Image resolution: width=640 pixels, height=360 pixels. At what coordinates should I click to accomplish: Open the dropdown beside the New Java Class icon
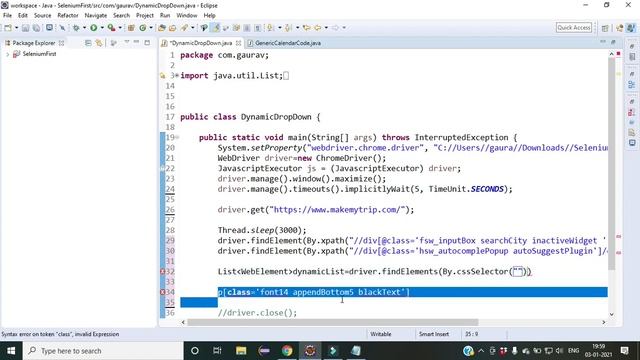[151, 28]
